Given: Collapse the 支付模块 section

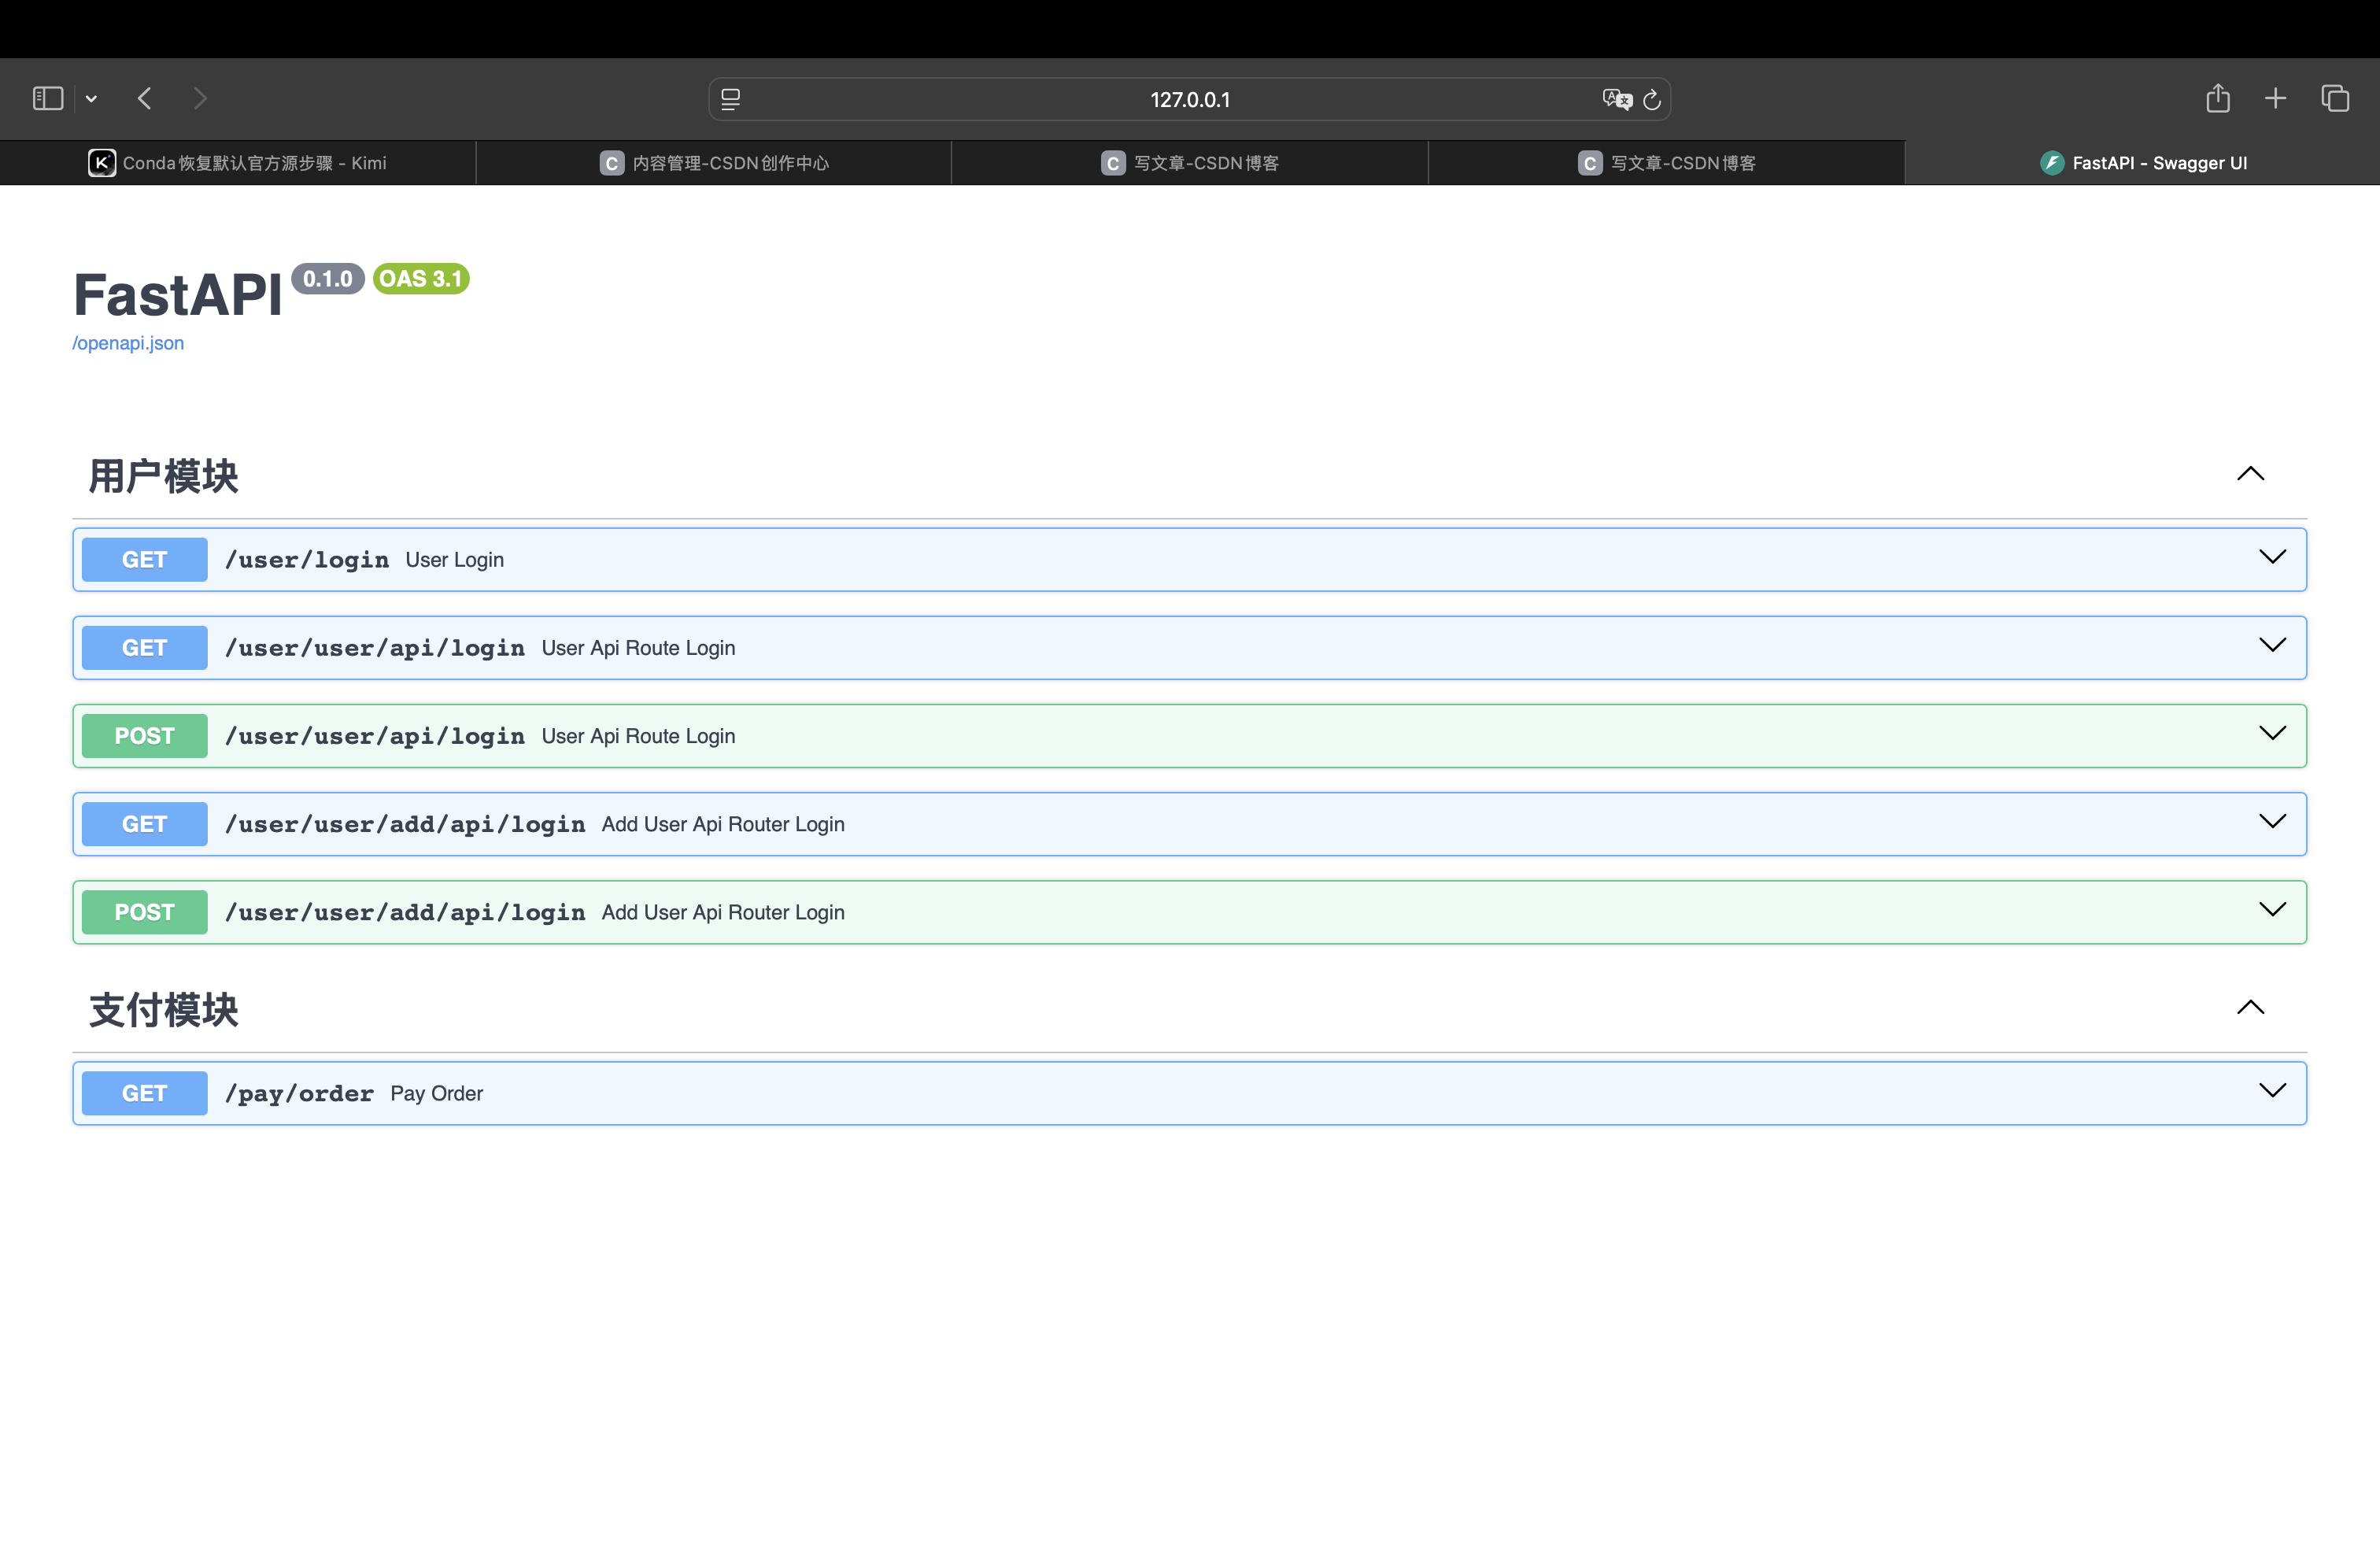Looking at the screenshot, I should pyautogui.click(x=2250, y=1008).
